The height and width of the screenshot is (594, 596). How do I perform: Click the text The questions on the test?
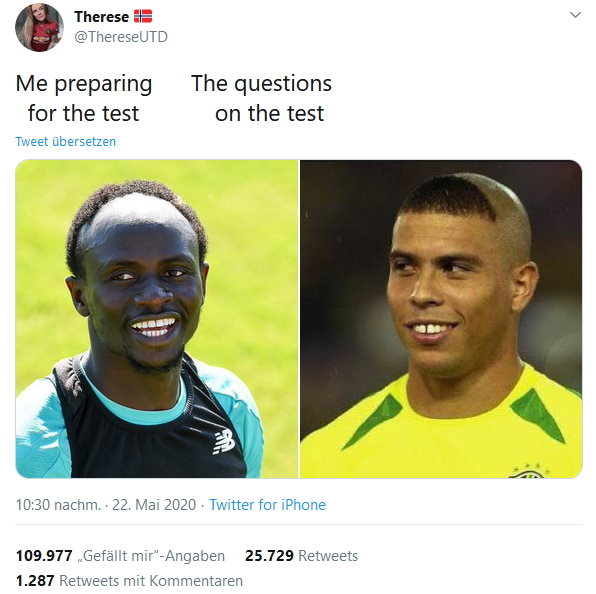pyautogui.click(x=262, y=98)
